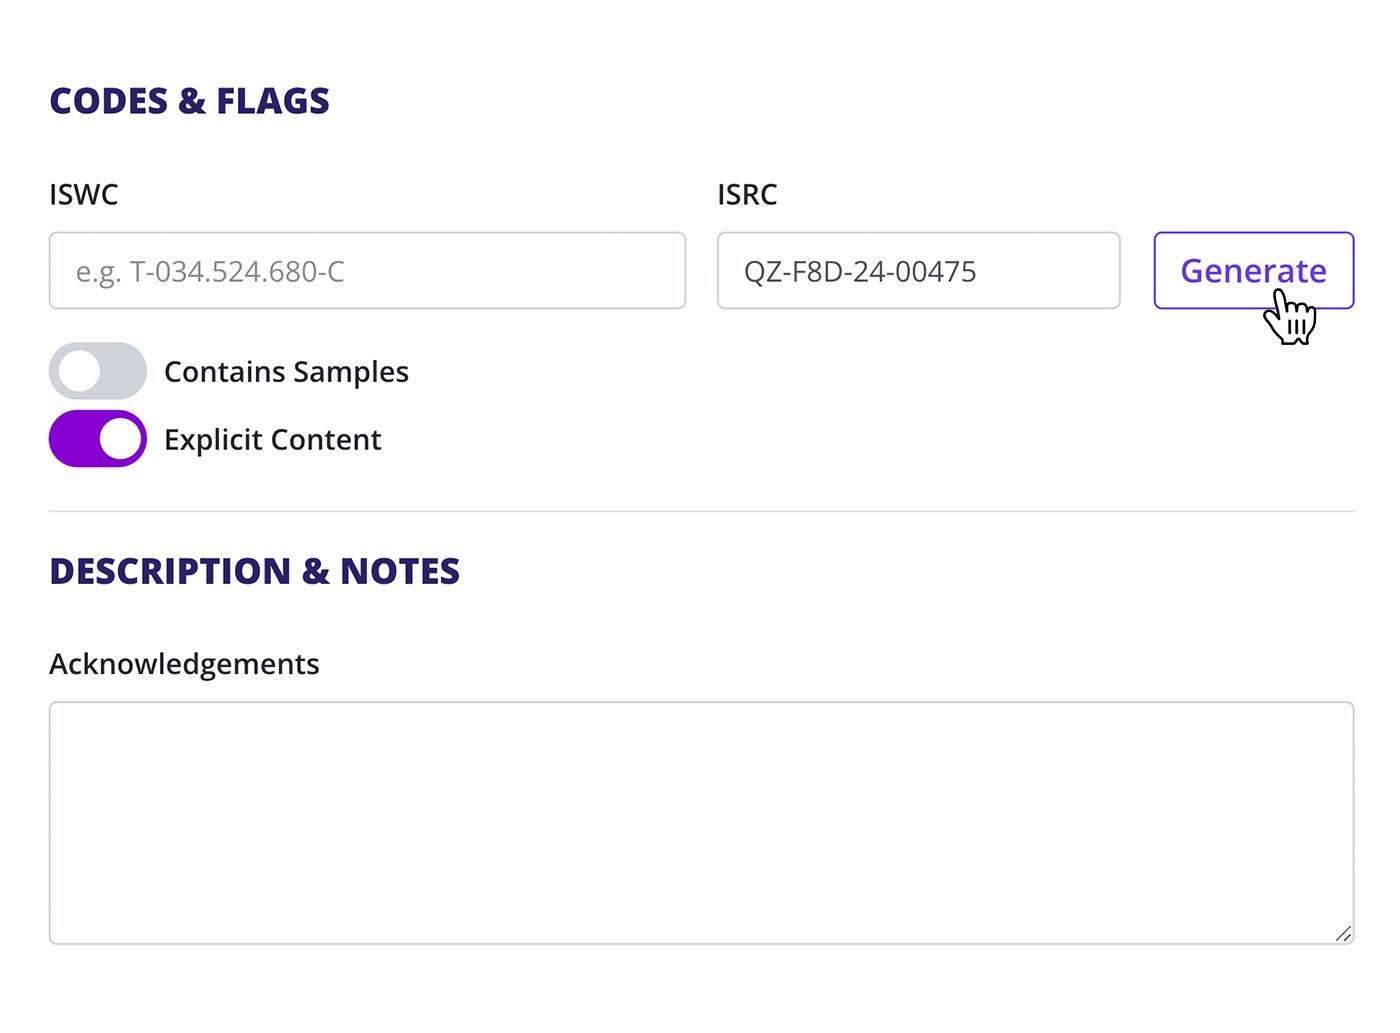Enable the Contains Samples toggle switch
The width and height of the screenshot is (1400, 1033).
97,371
